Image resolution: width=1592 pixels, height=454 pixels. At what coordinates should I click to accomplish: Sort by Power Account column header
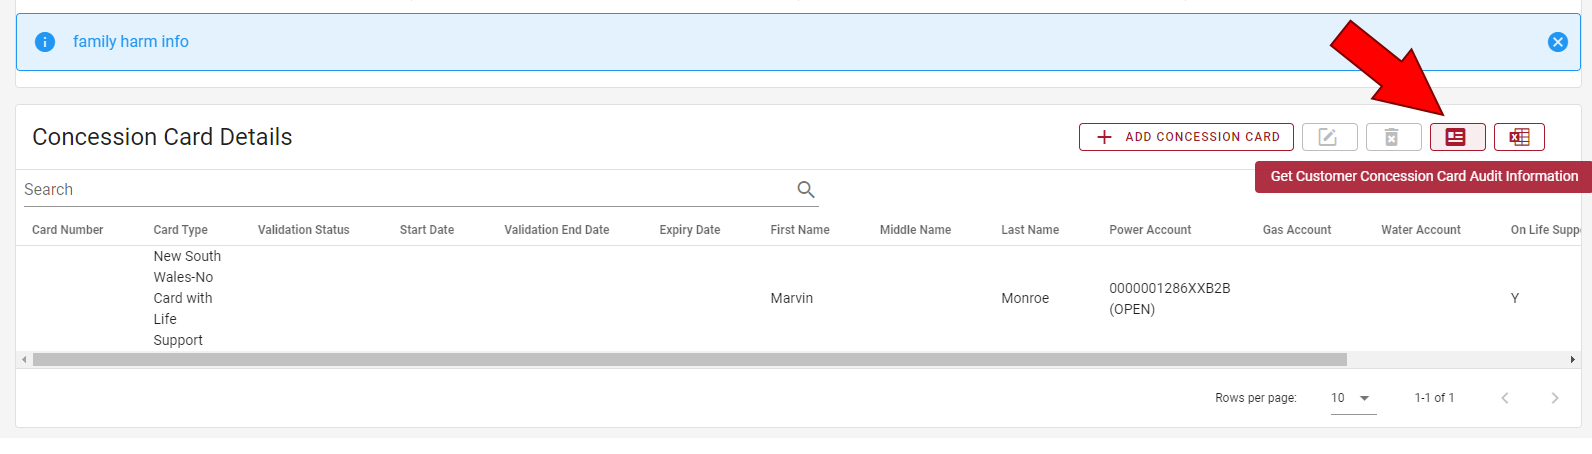[1149, 230]
